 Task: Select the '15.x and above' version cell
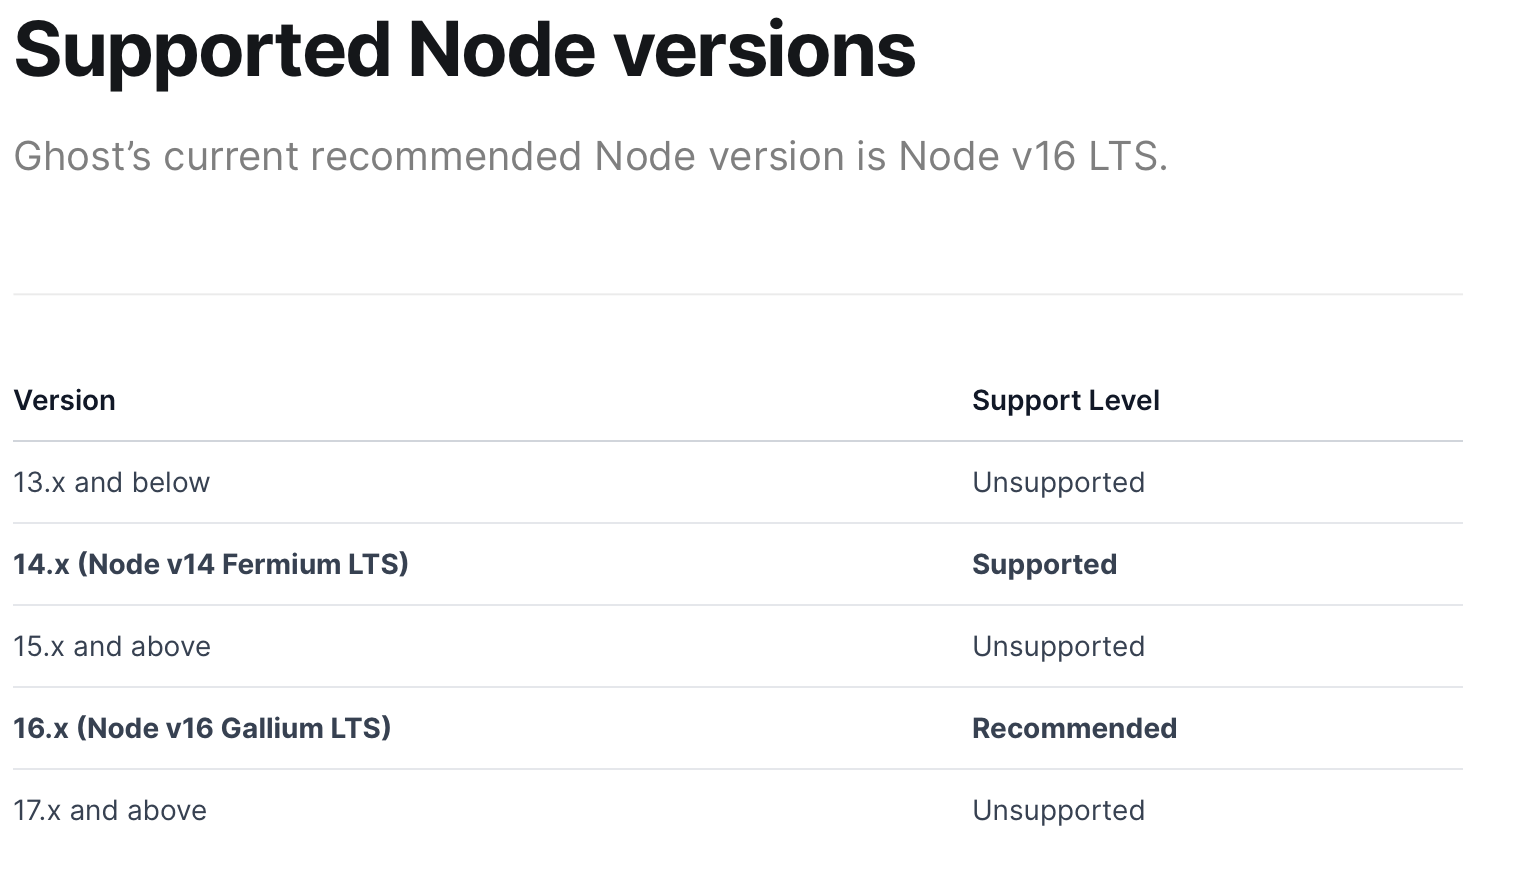coord(112,646)
